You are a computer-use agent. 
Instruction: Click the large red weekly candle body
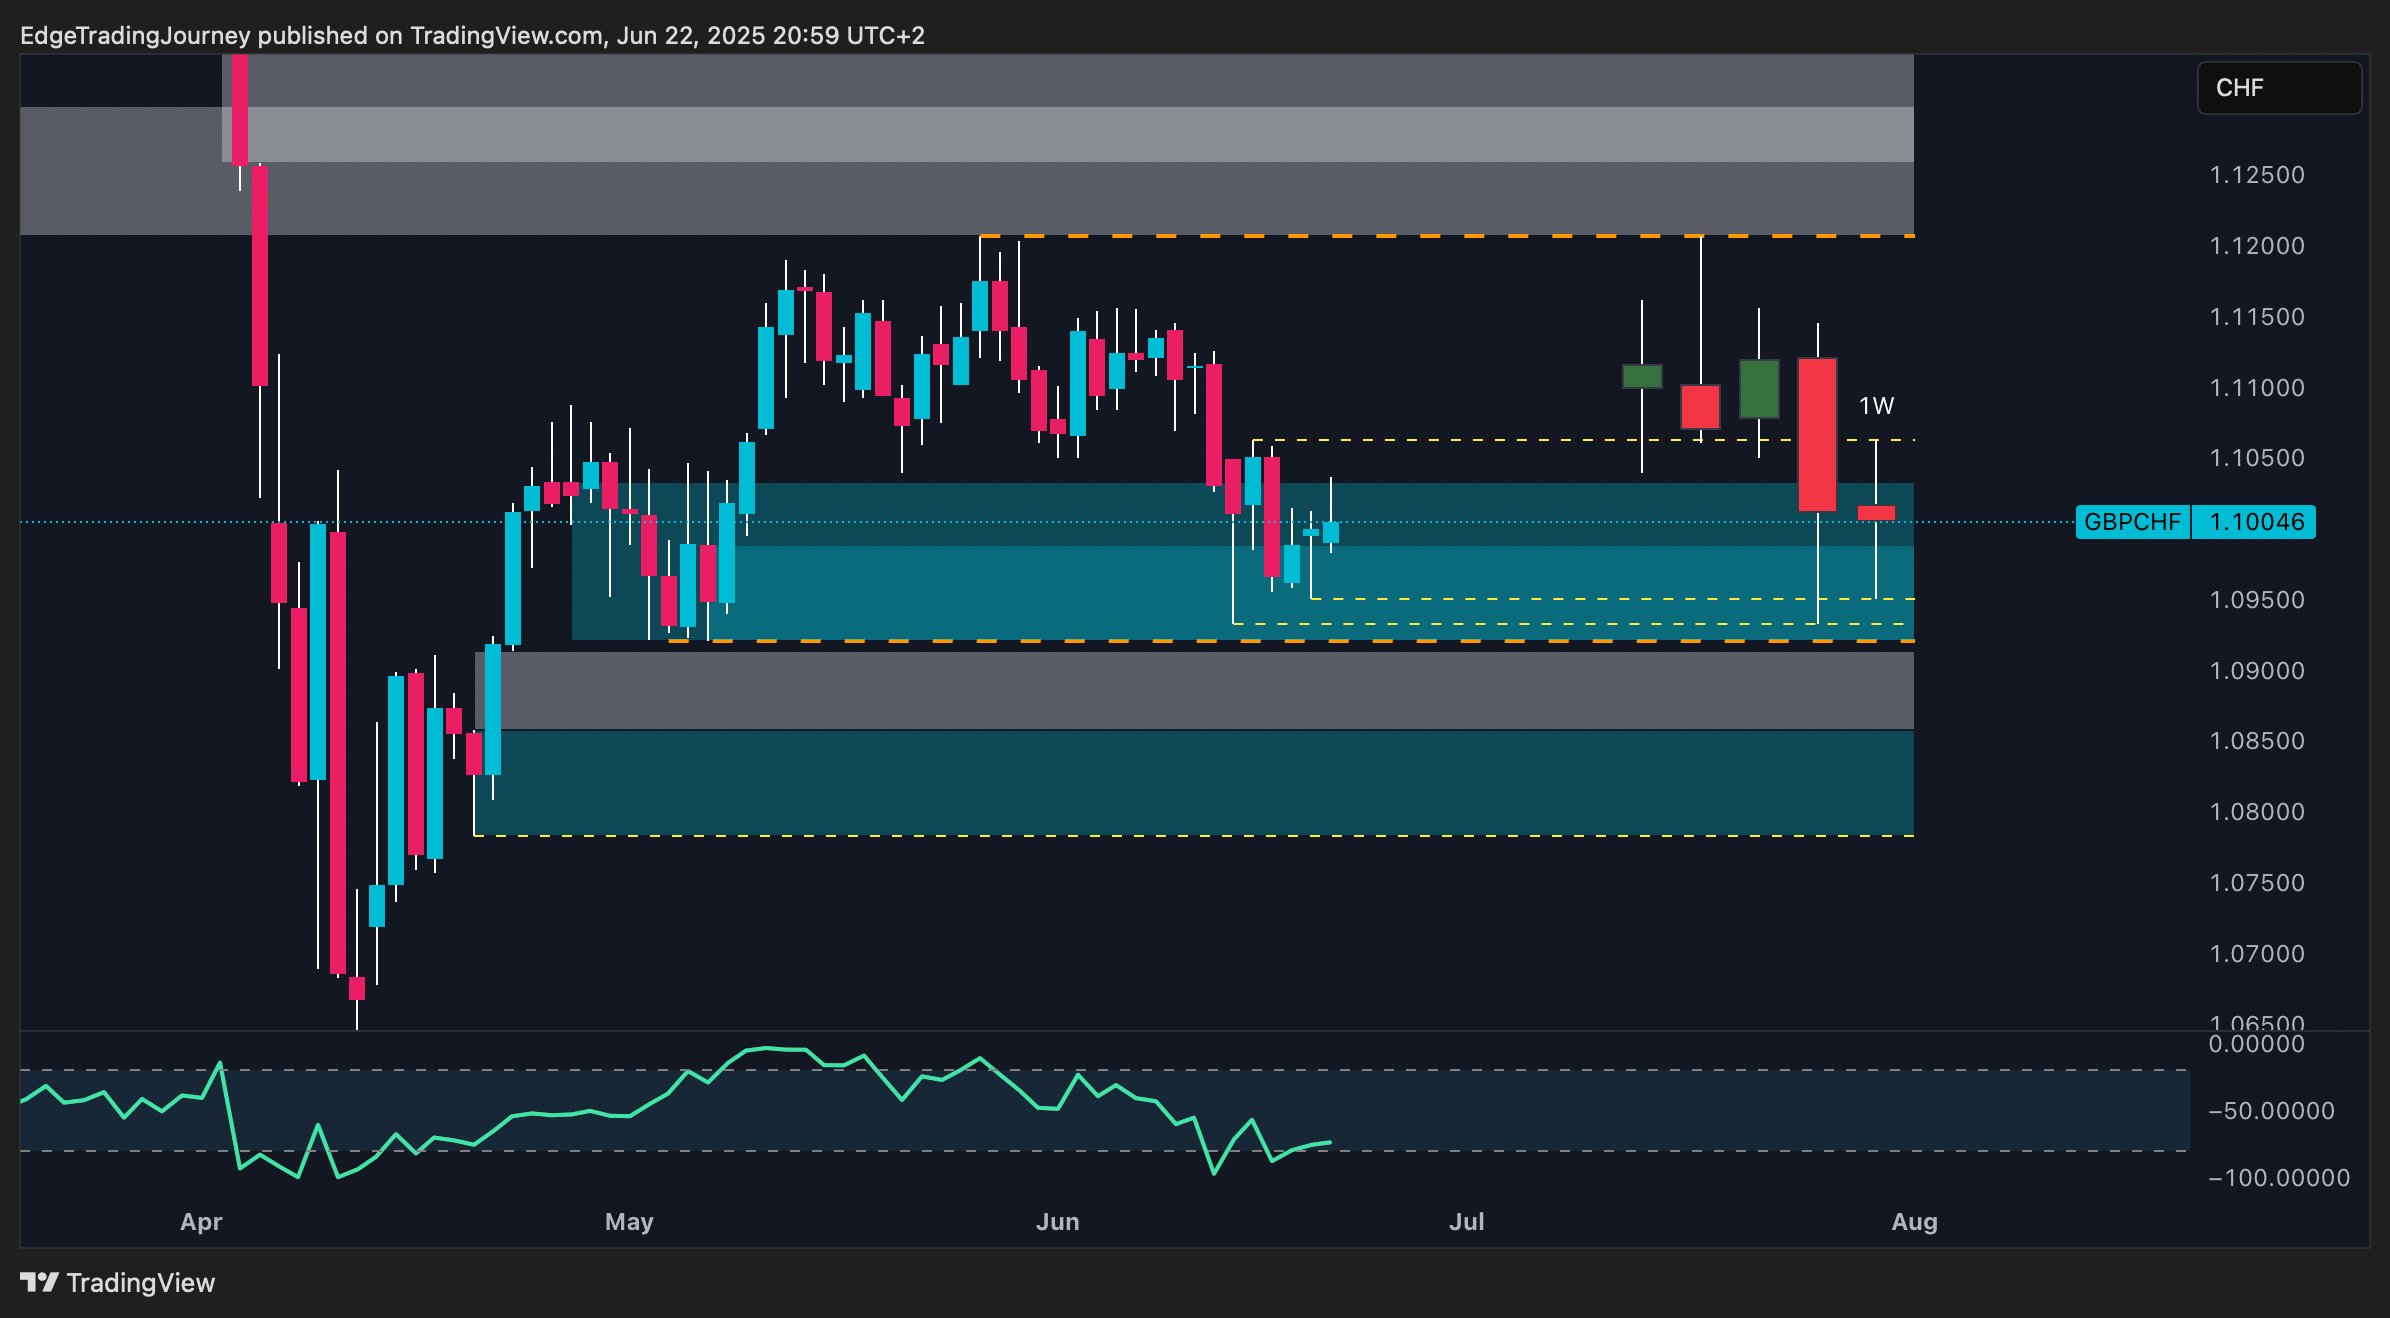[1817, 435]
